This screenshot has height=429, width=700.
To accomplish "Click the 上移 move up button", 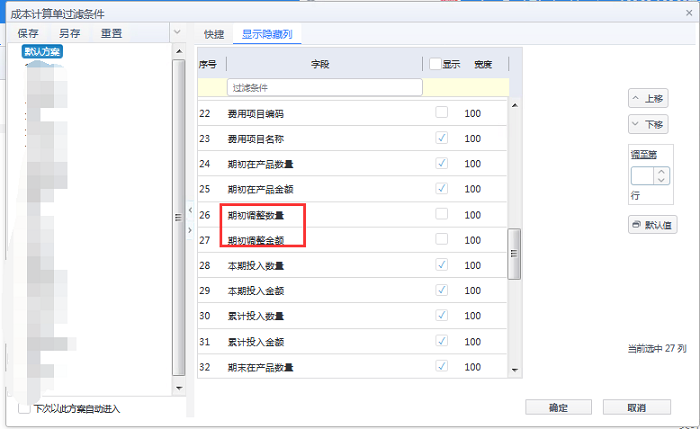I will click(x=648, y=98).
